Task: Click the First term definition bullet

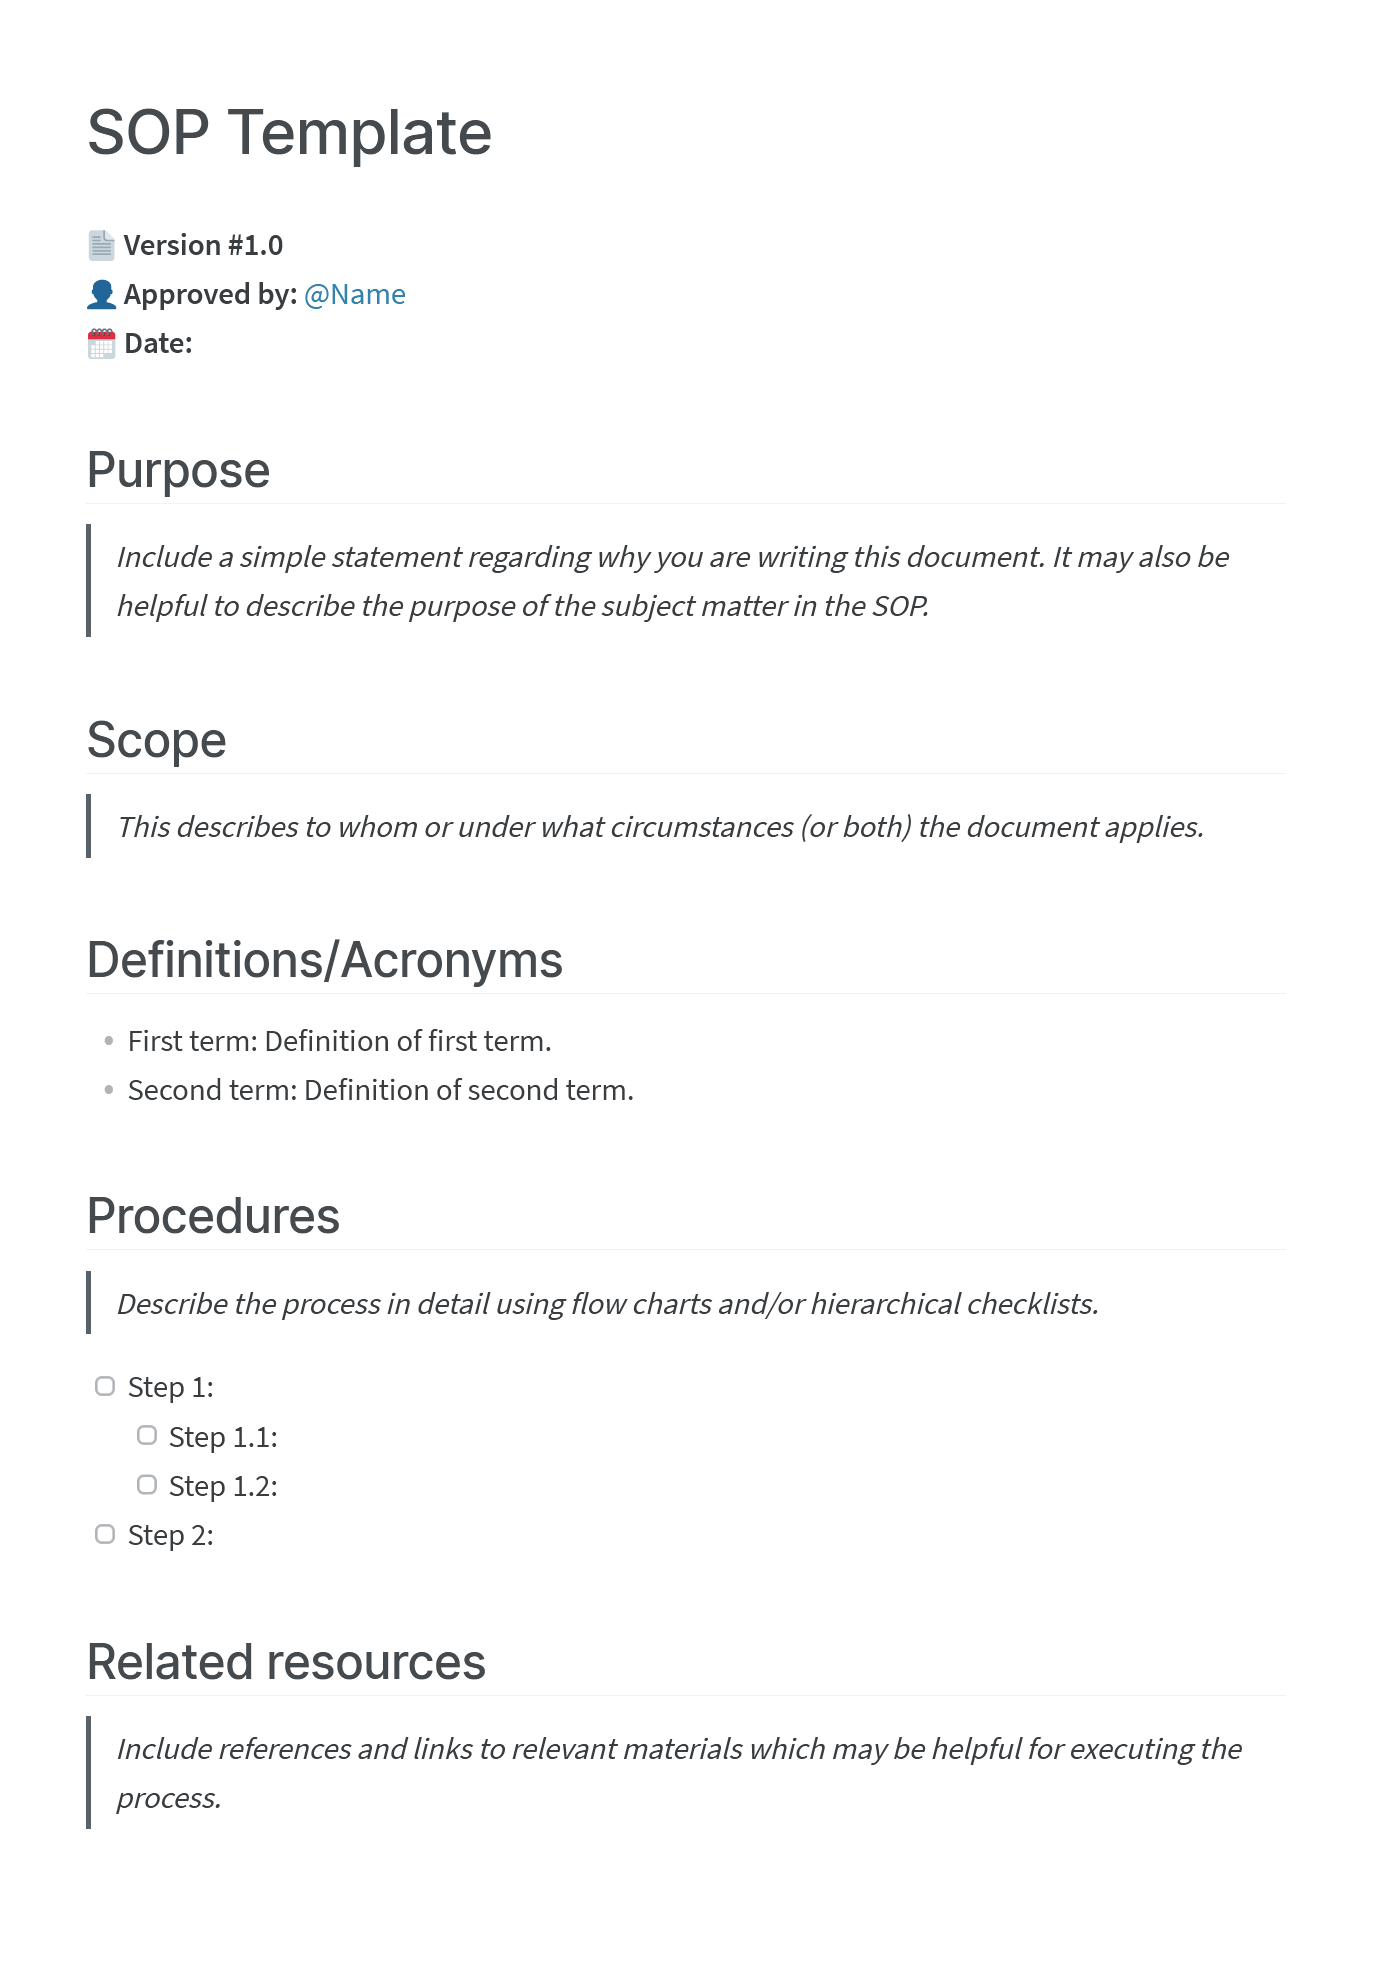Action: [339, 1041]
